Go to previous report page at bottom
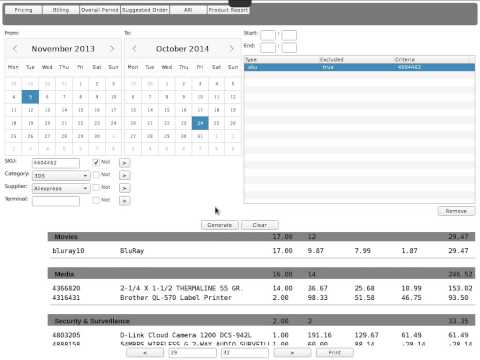 (145, 352)
